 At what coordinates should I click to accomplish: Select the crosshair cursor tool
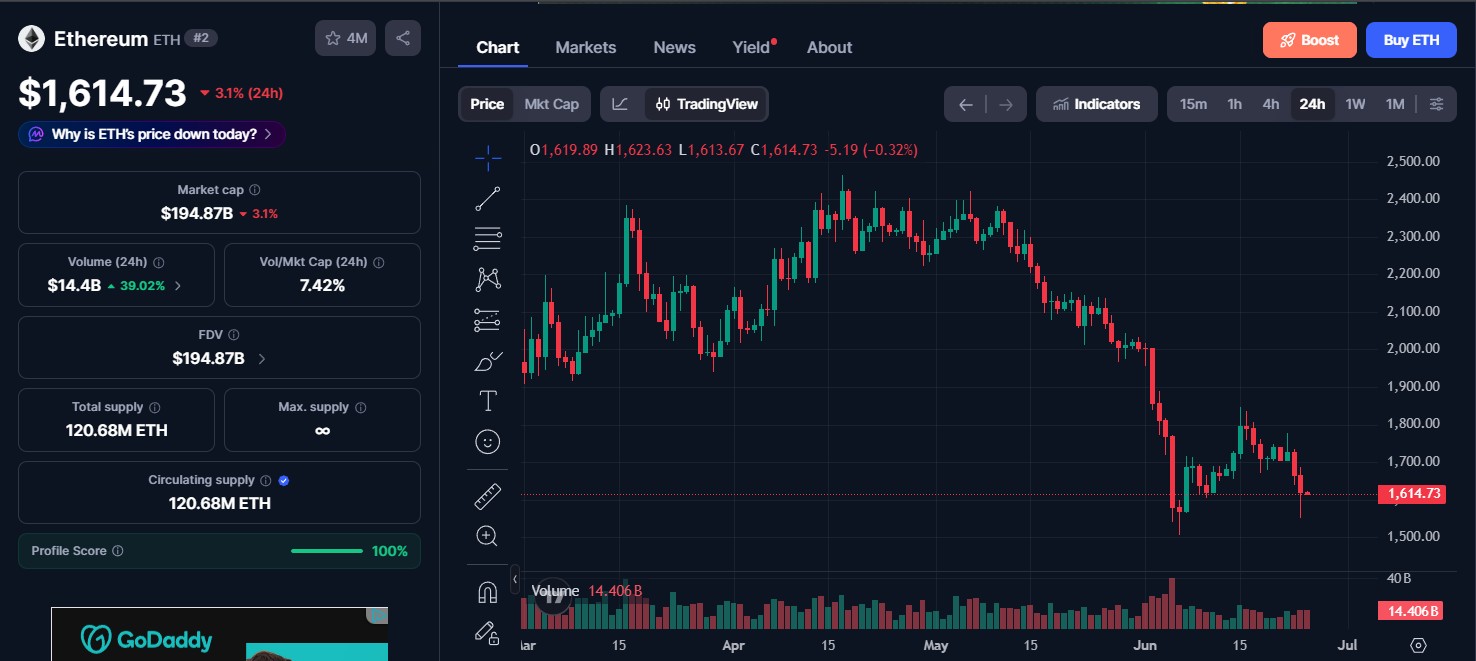pyautogui.click(x=488, y=157)
